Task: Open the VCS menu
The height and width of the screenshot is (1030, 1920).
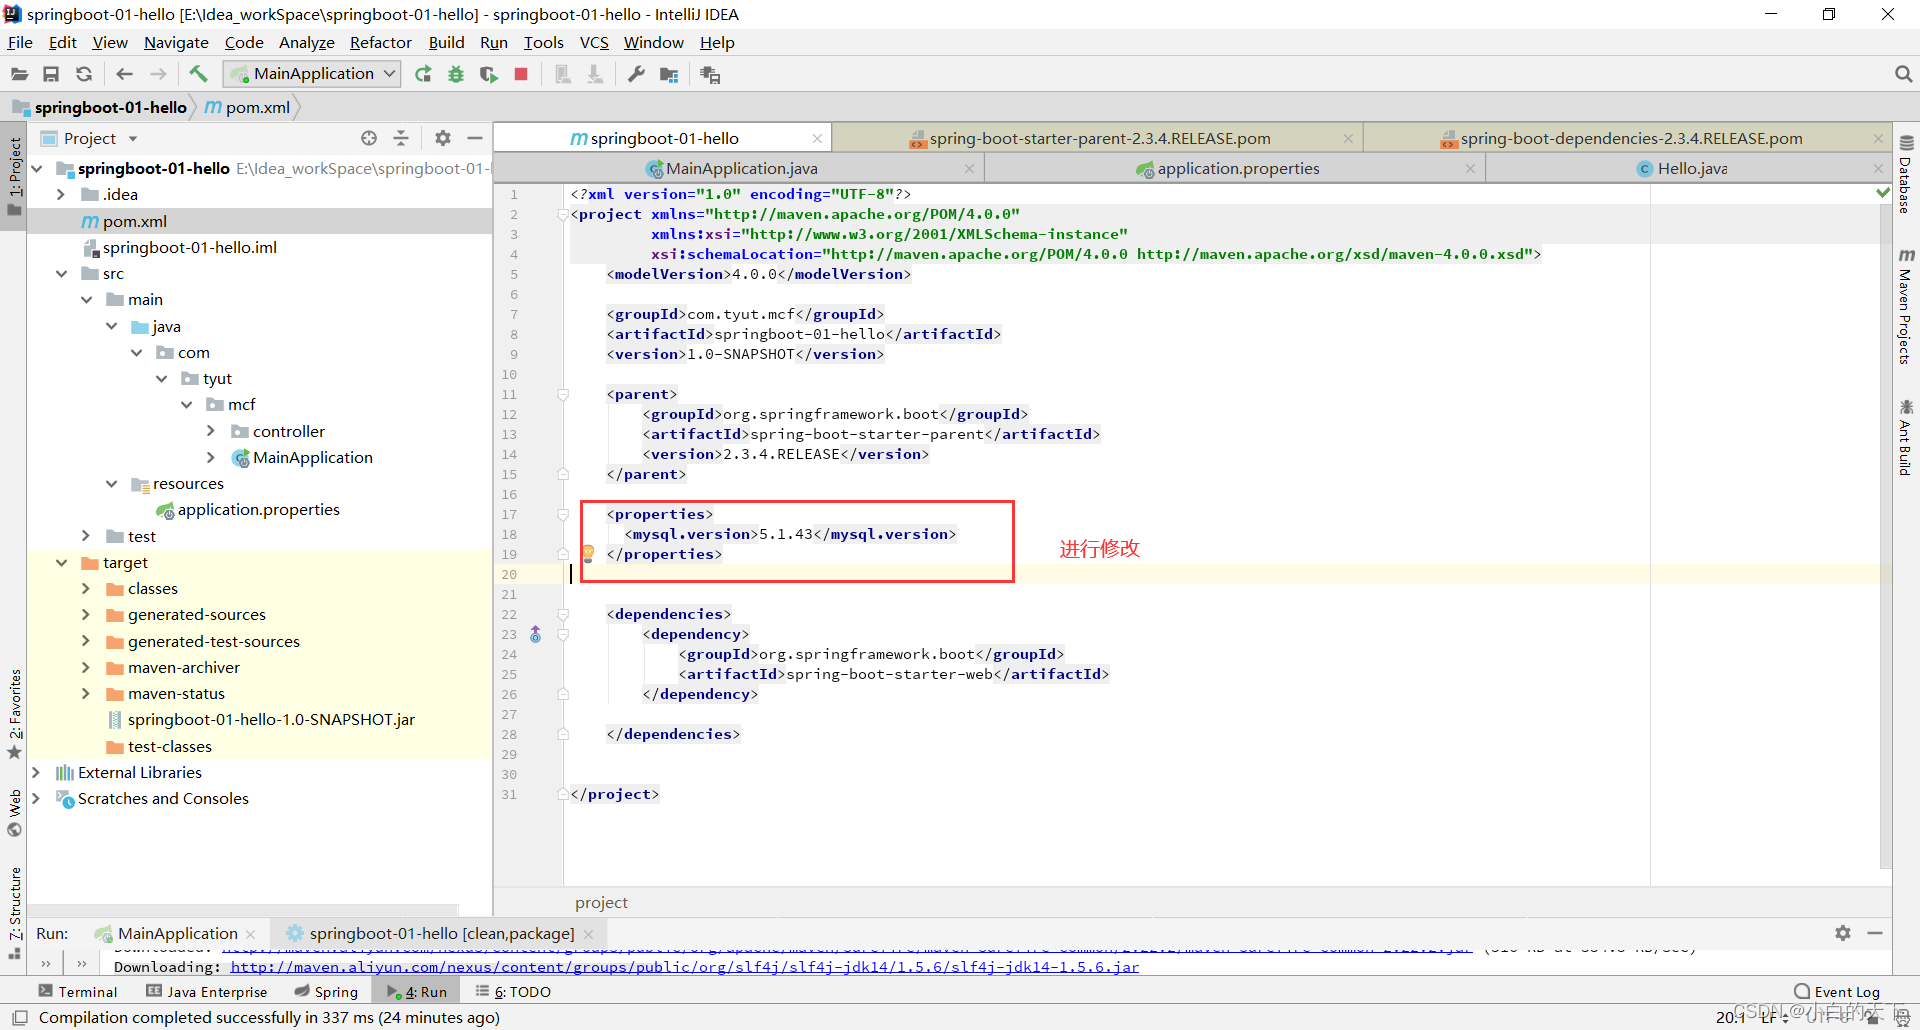Action: tap(594, 42)
